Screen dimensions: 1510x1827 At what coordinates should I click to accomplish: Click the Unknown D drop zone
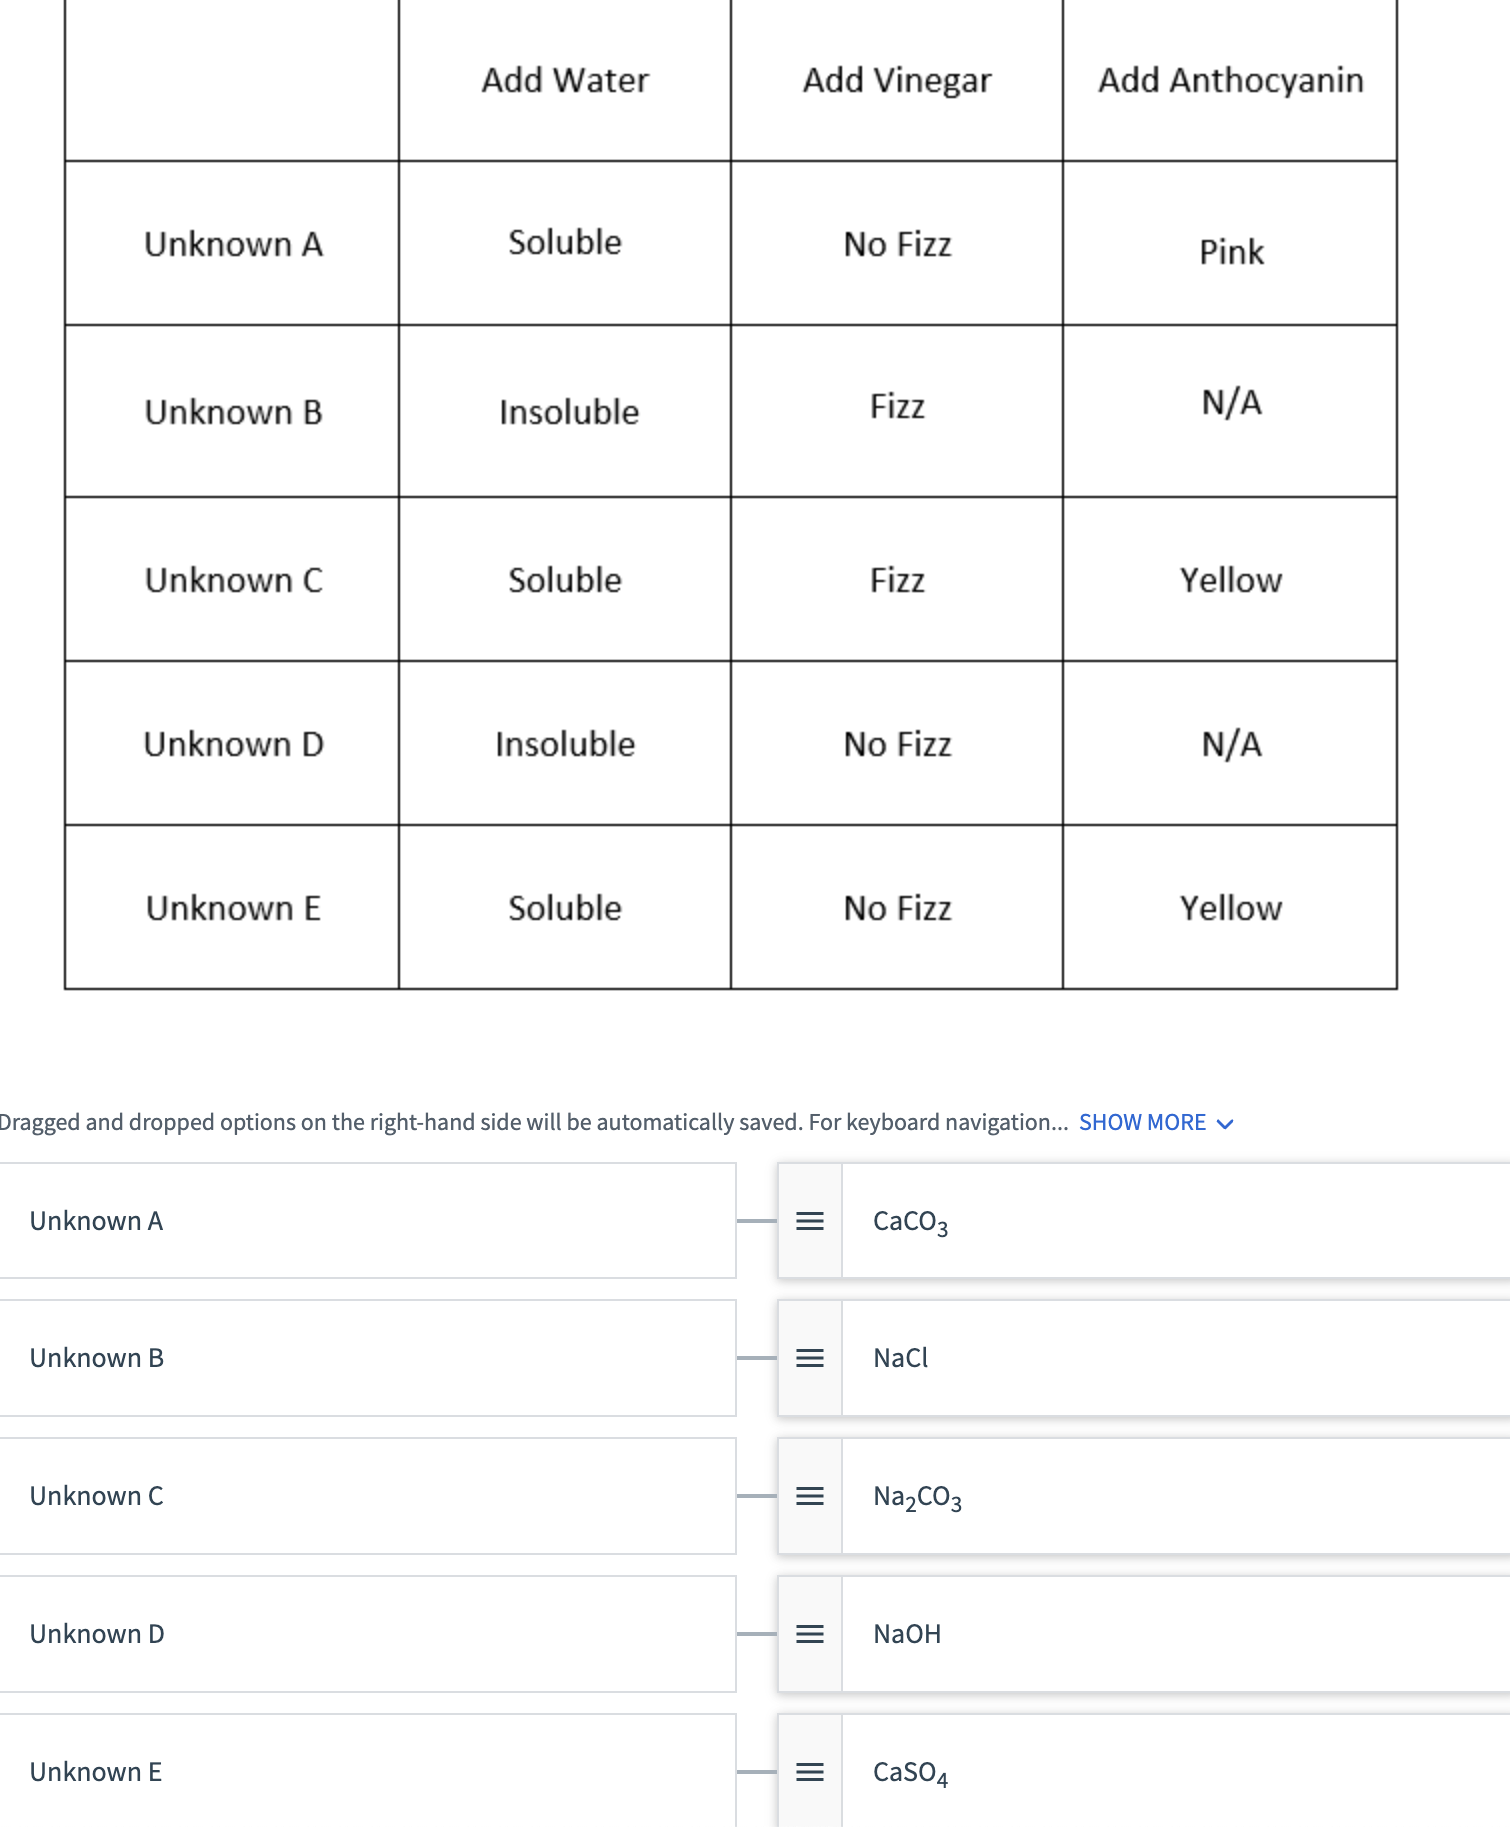point(367,1634)
